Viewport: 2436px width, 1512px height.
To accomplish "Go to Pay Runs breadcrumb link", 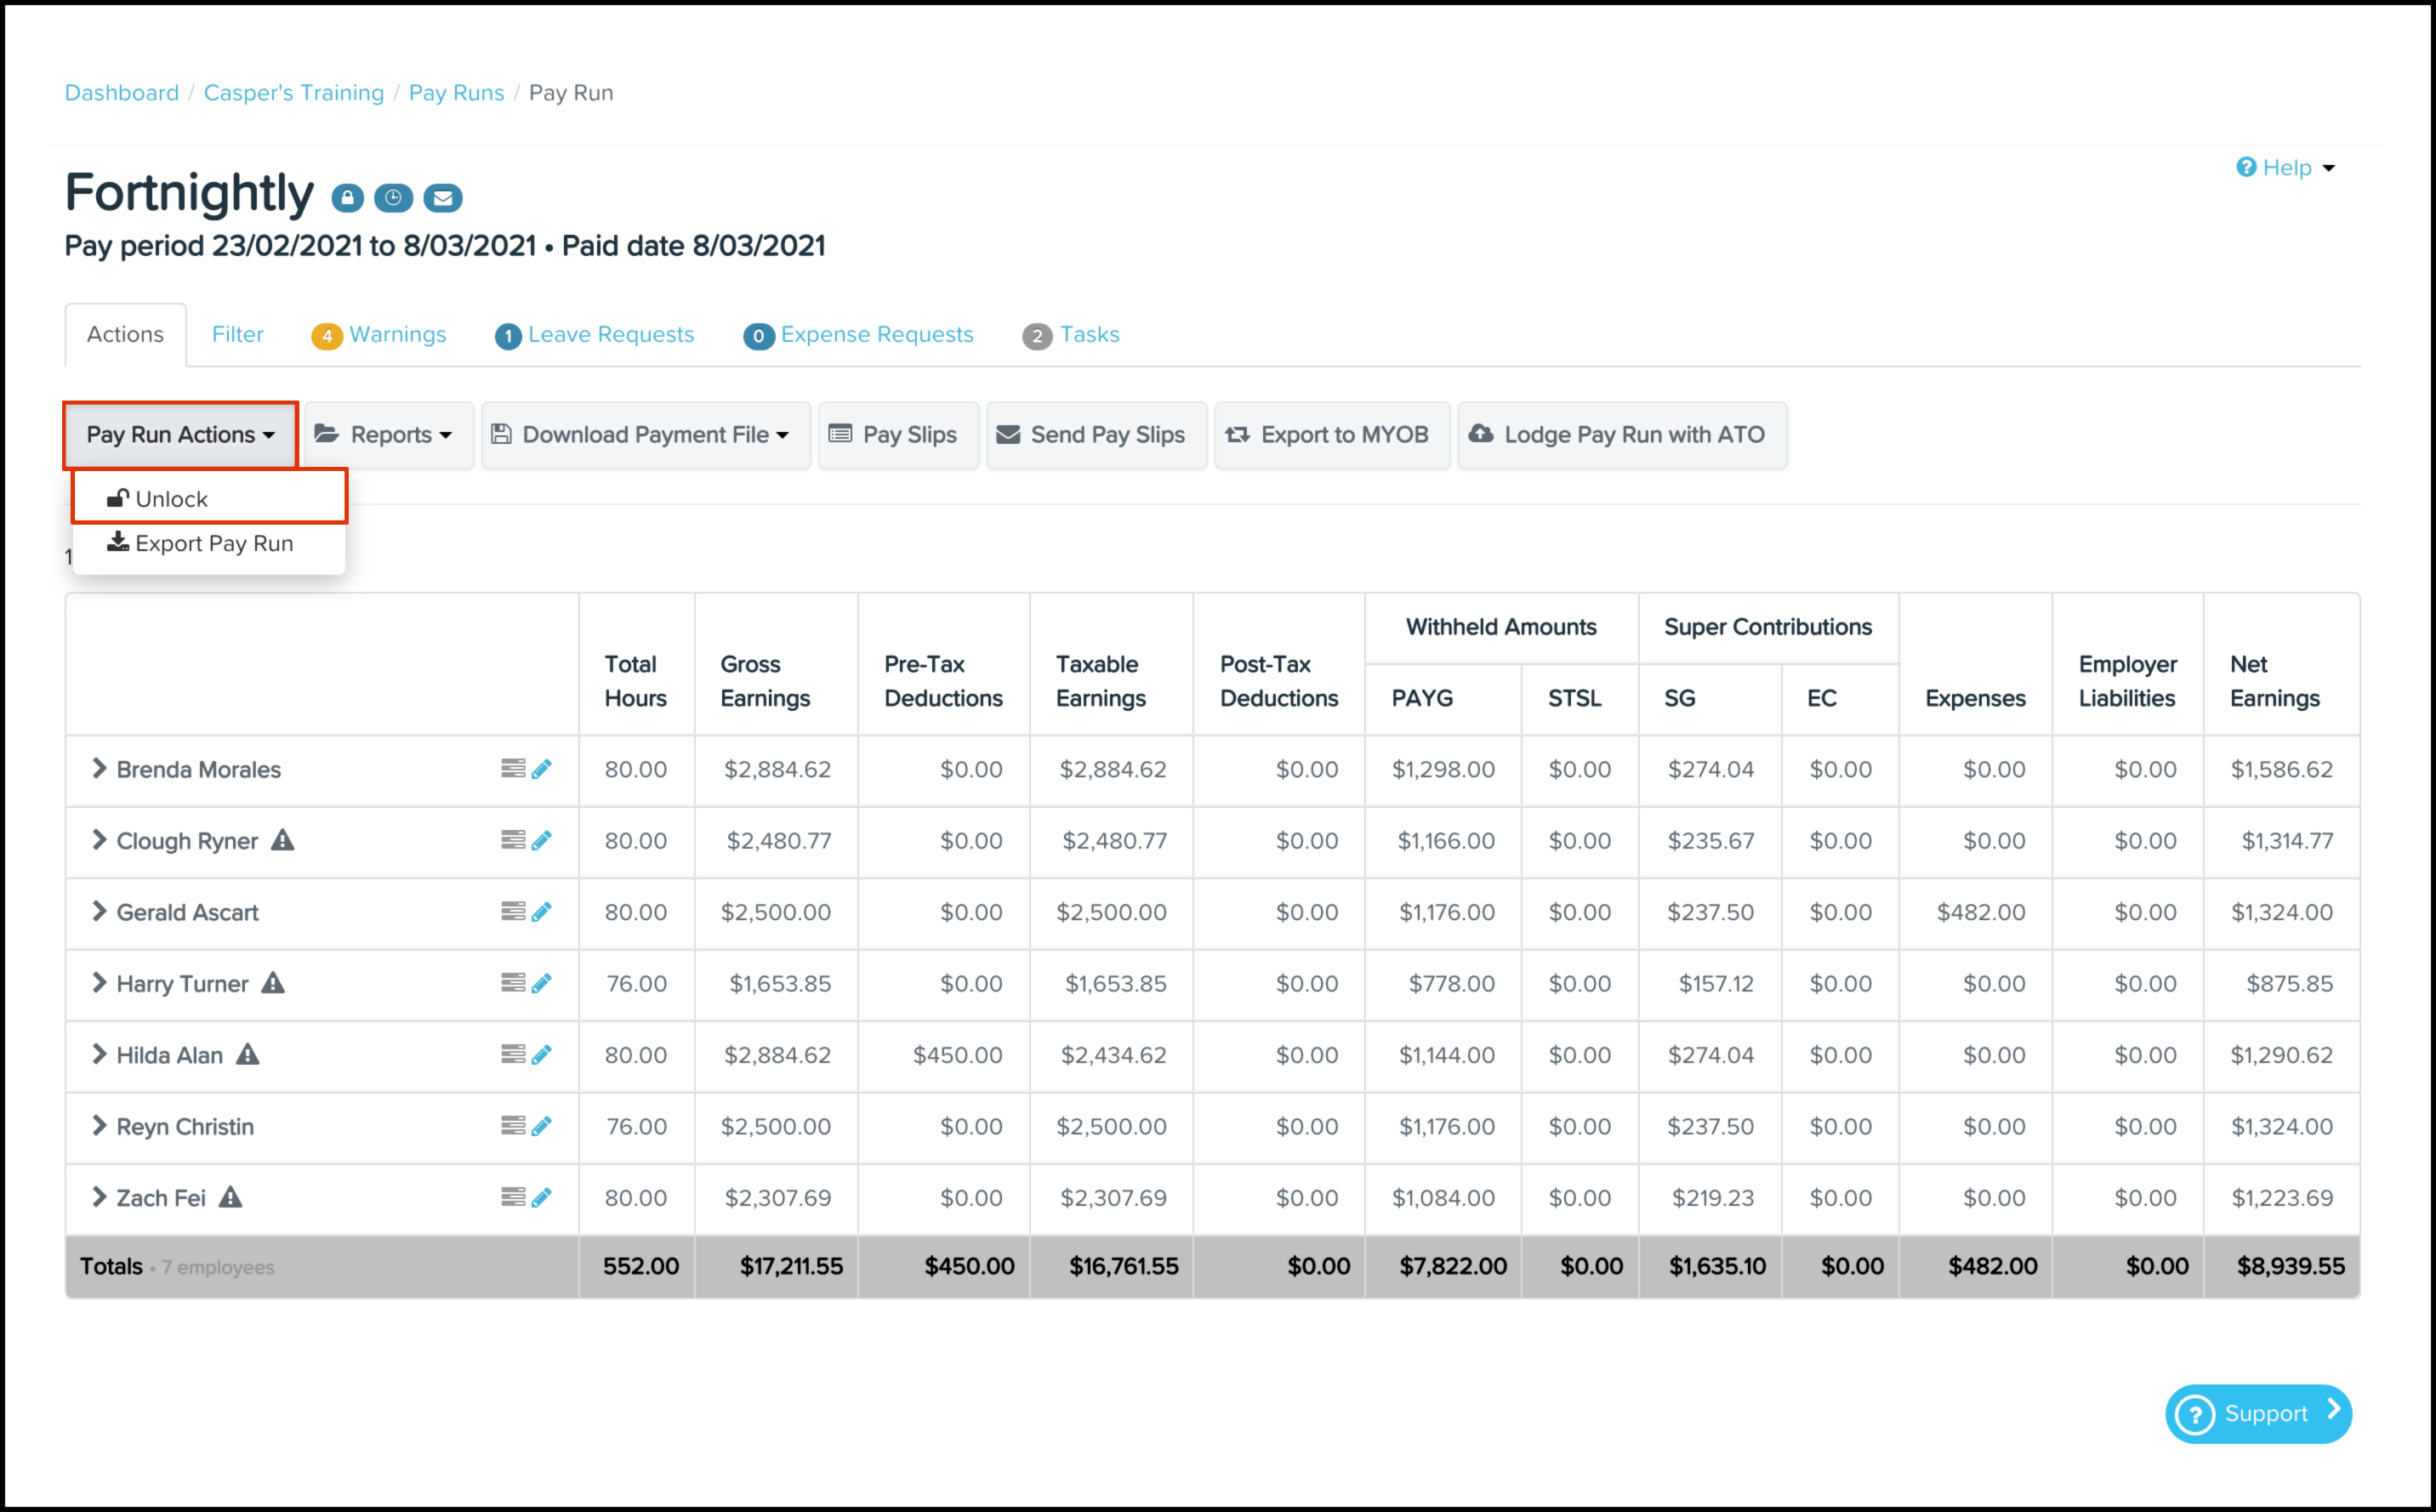I will point(456,93).
